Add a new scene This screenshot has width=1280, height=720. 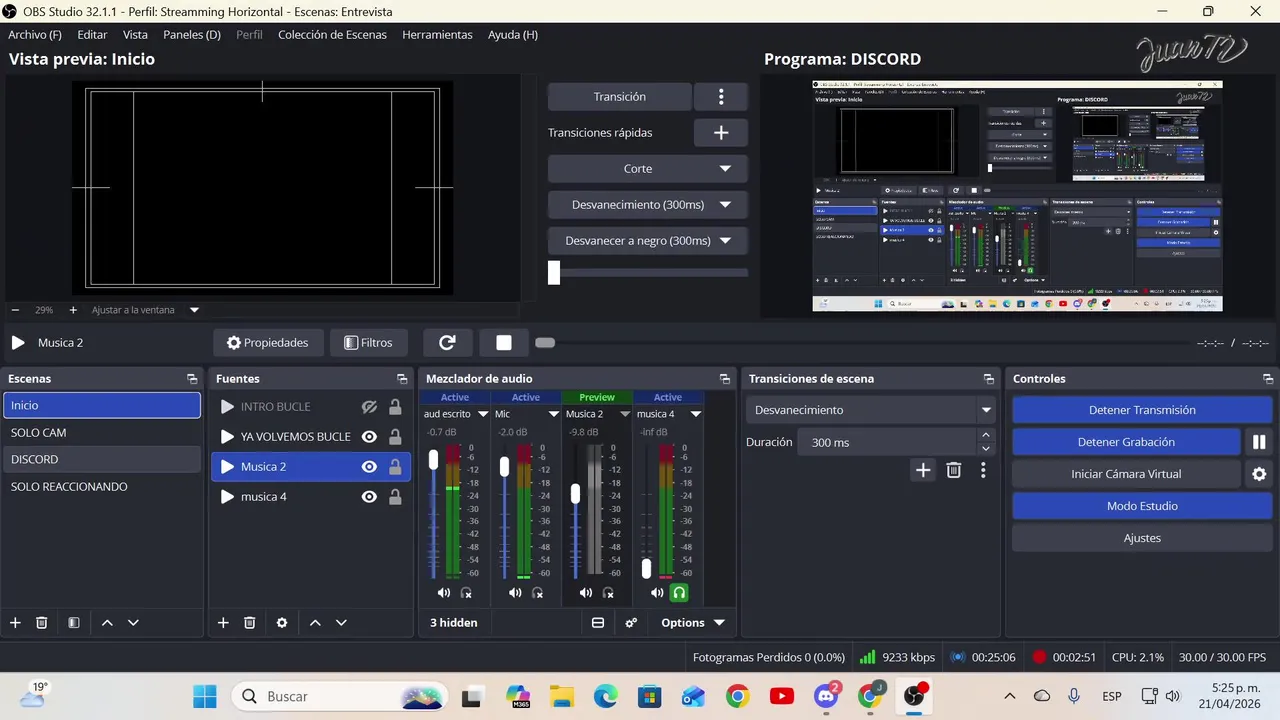click(x=15, y=623)
